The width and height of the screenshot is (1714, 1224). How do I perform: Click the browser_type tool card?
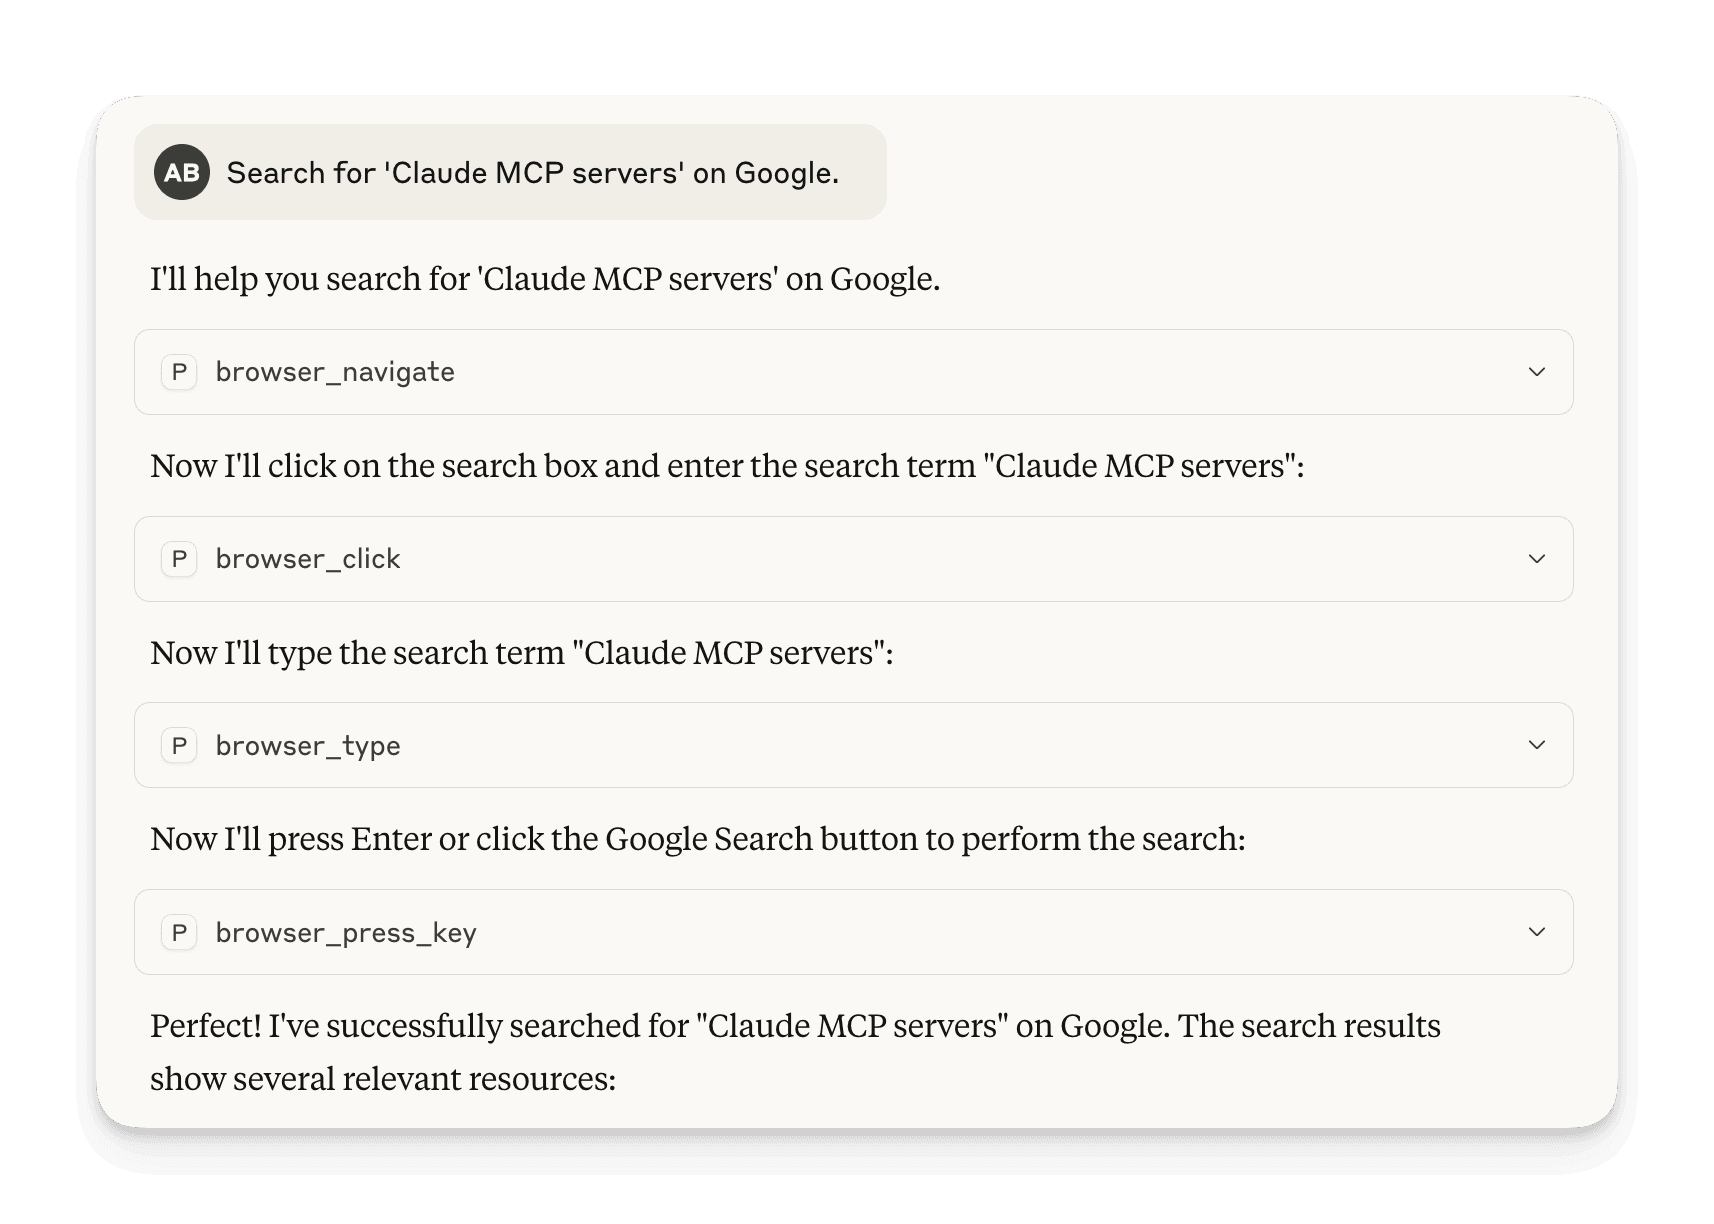tap(853, 745)
